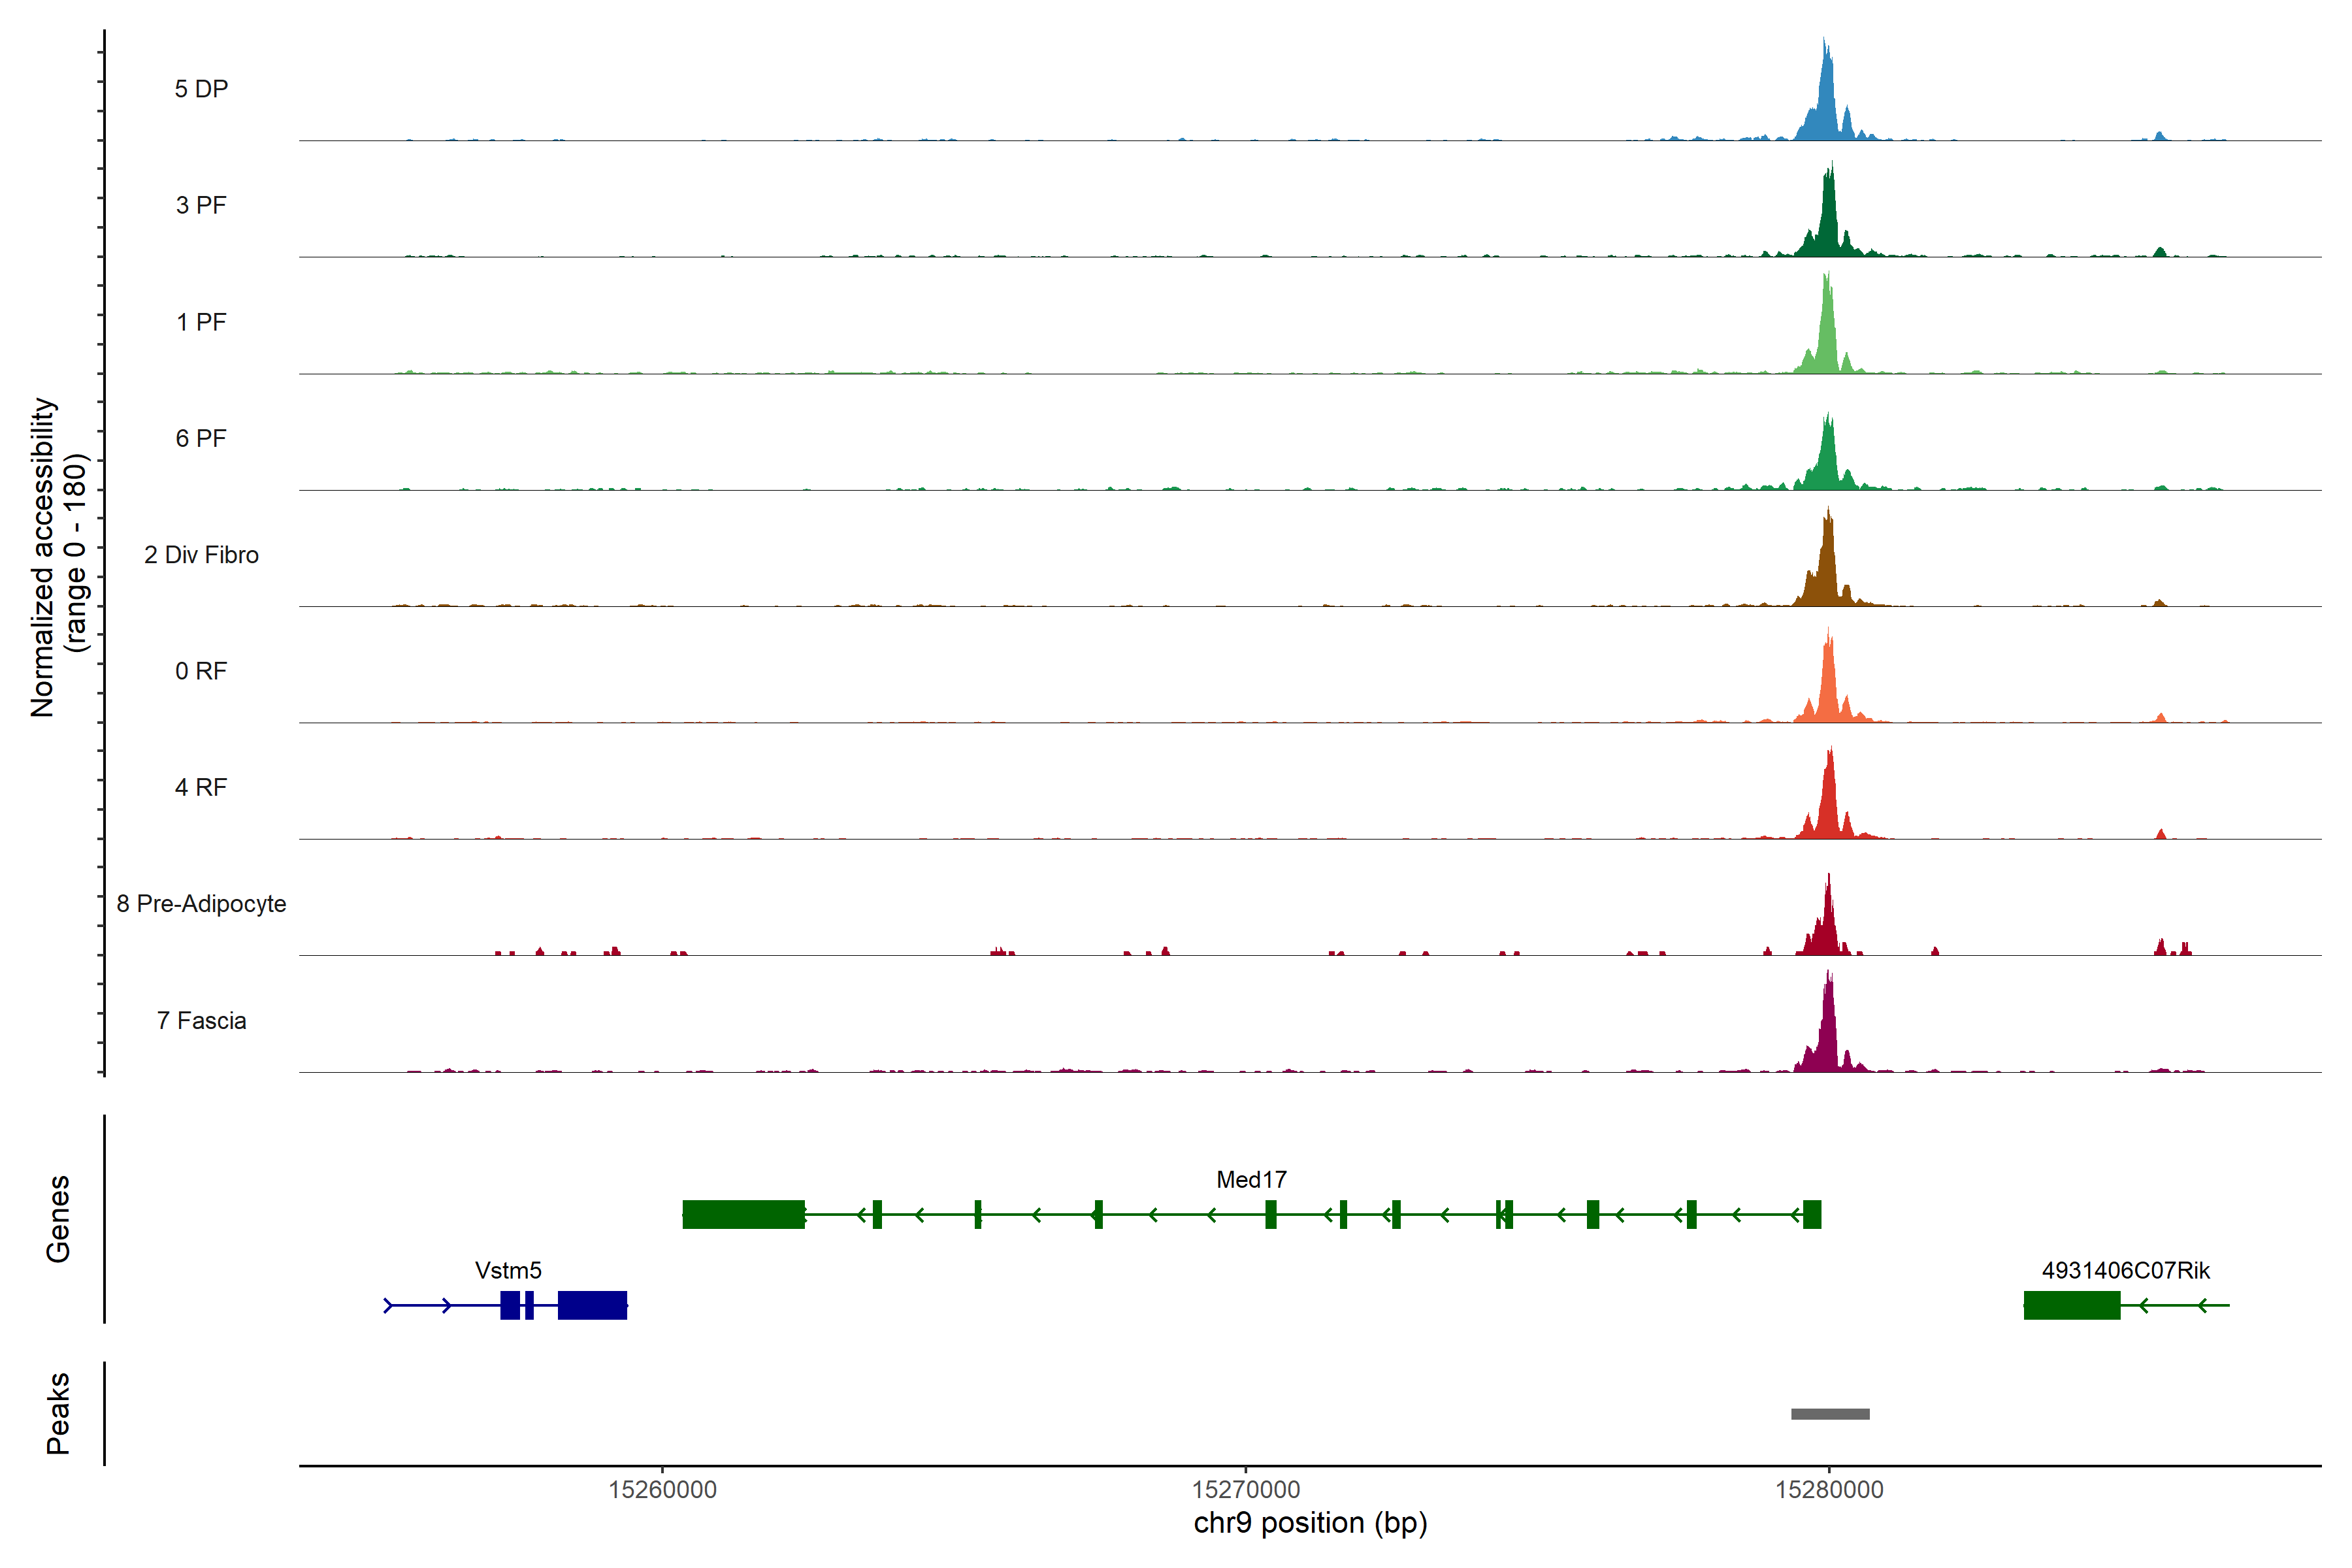Viewport: 2352px width, 1568px height.
Task: Click the 4 RF track label
Action: coord(201,787)
